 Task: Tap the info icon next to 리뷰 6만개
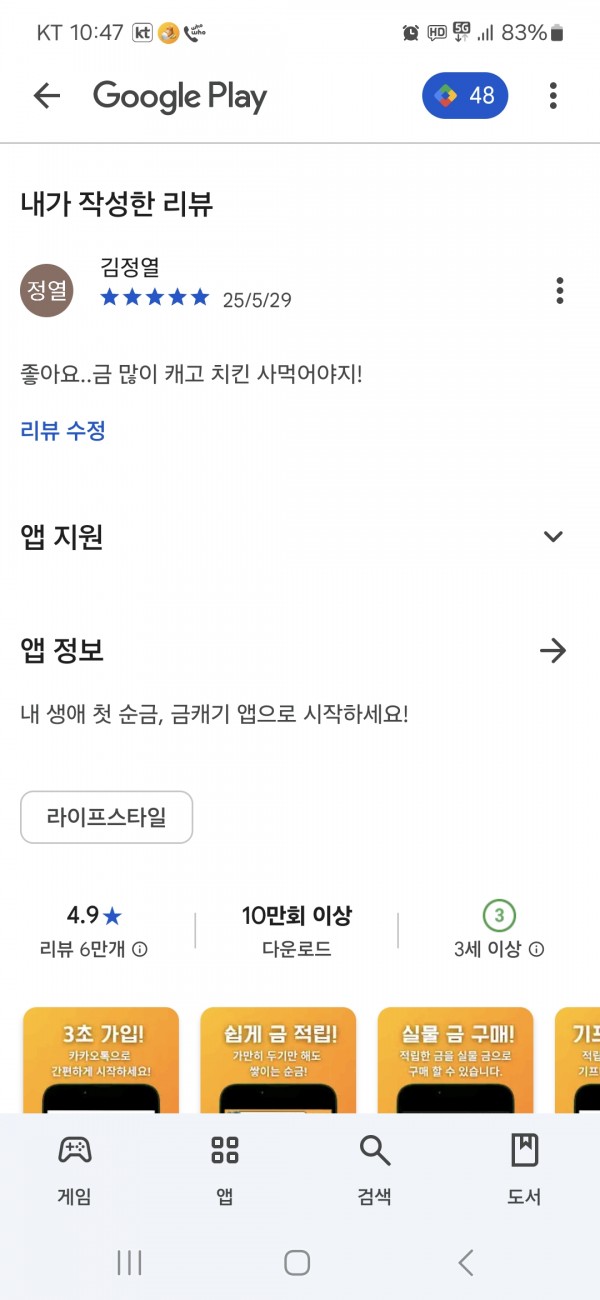(x=140, y=950)
